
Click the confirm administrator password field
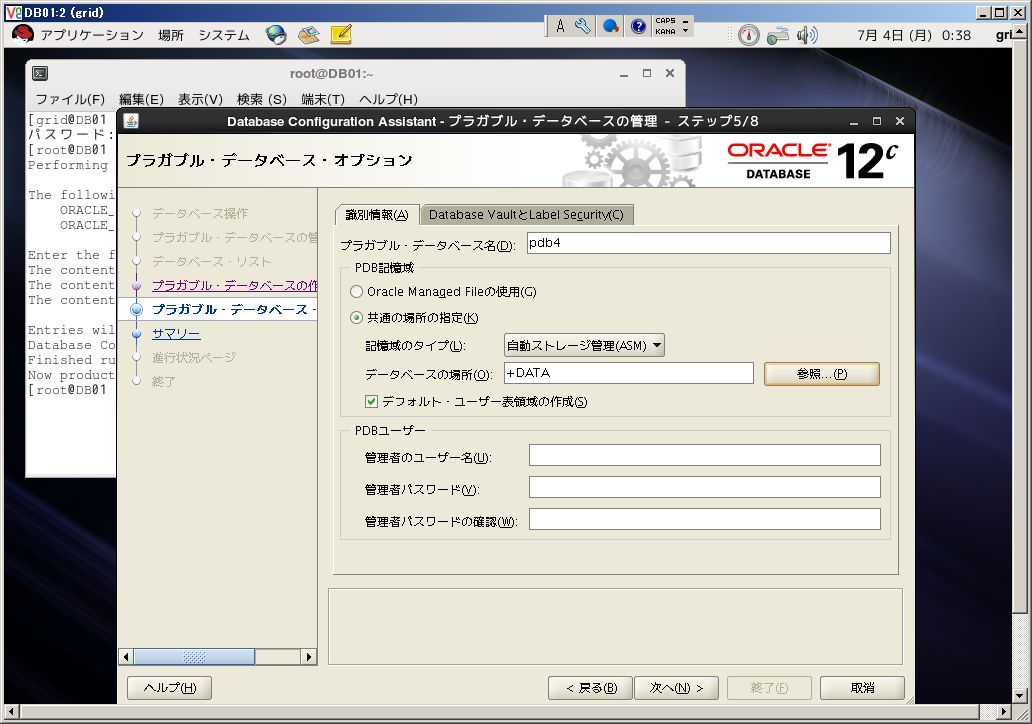tap(704, 519)
